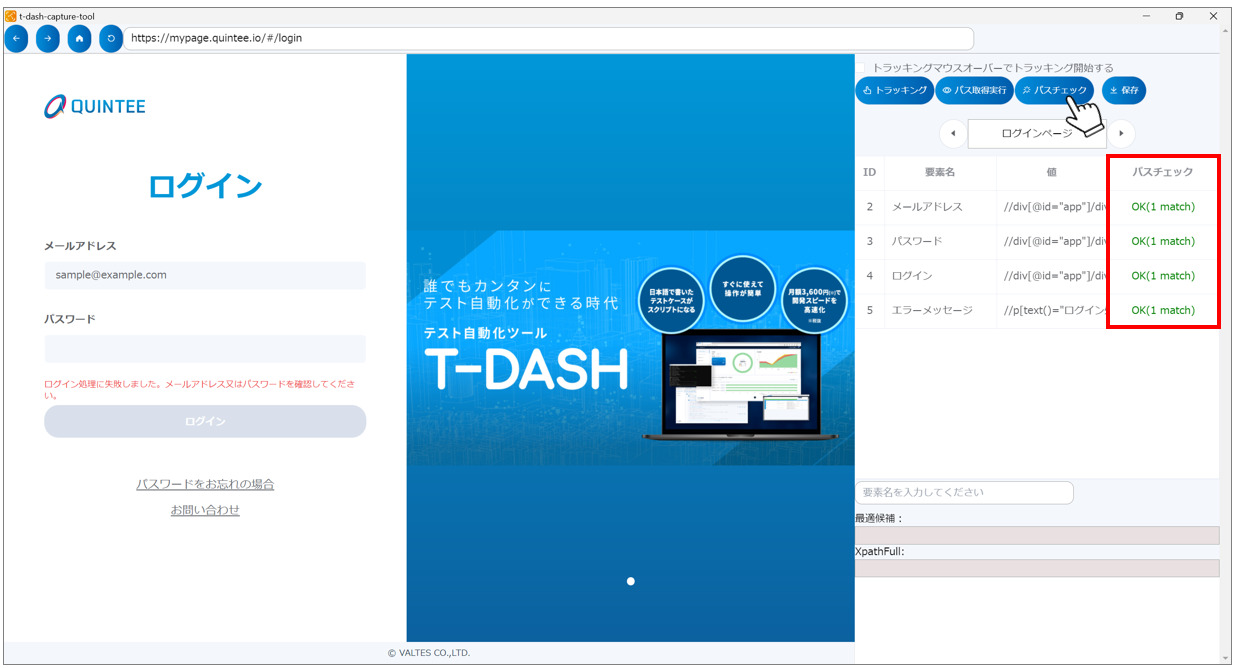
Task: Go to the home page icon
Action: [79, 38]
